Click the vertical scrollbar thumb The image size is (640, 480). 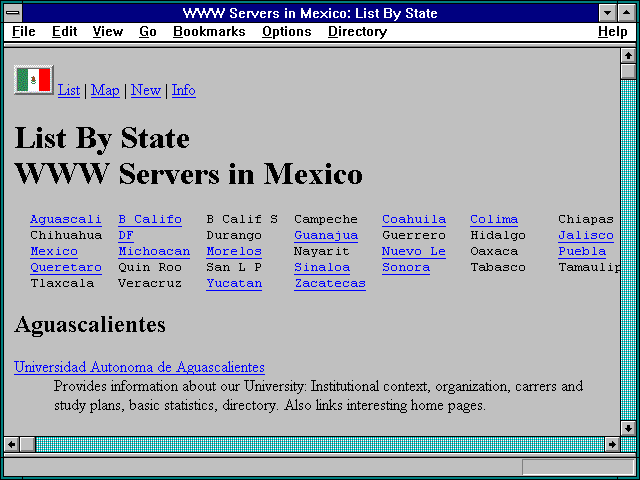click(628, 72)
